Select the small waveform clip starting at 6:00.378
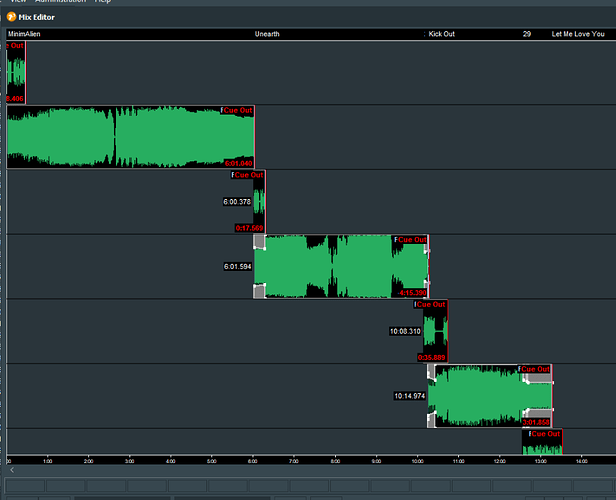The width and height of the screenshot is (616, 500). tap(259, 202)
